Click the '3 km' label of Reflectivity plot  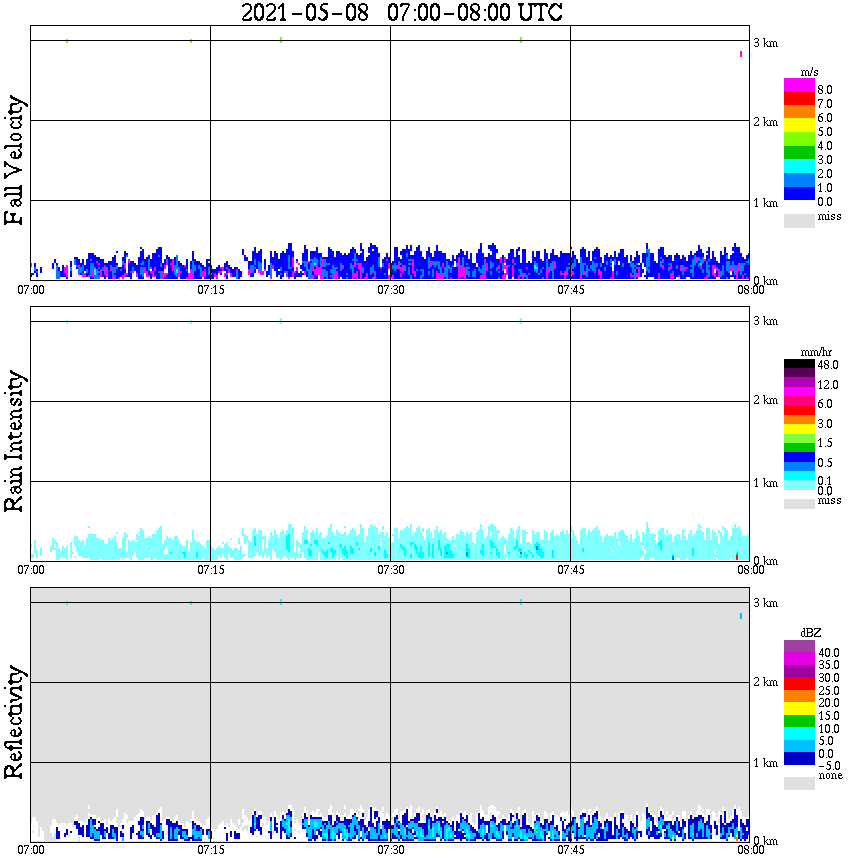pyautogui.click(x=766, y=603)
